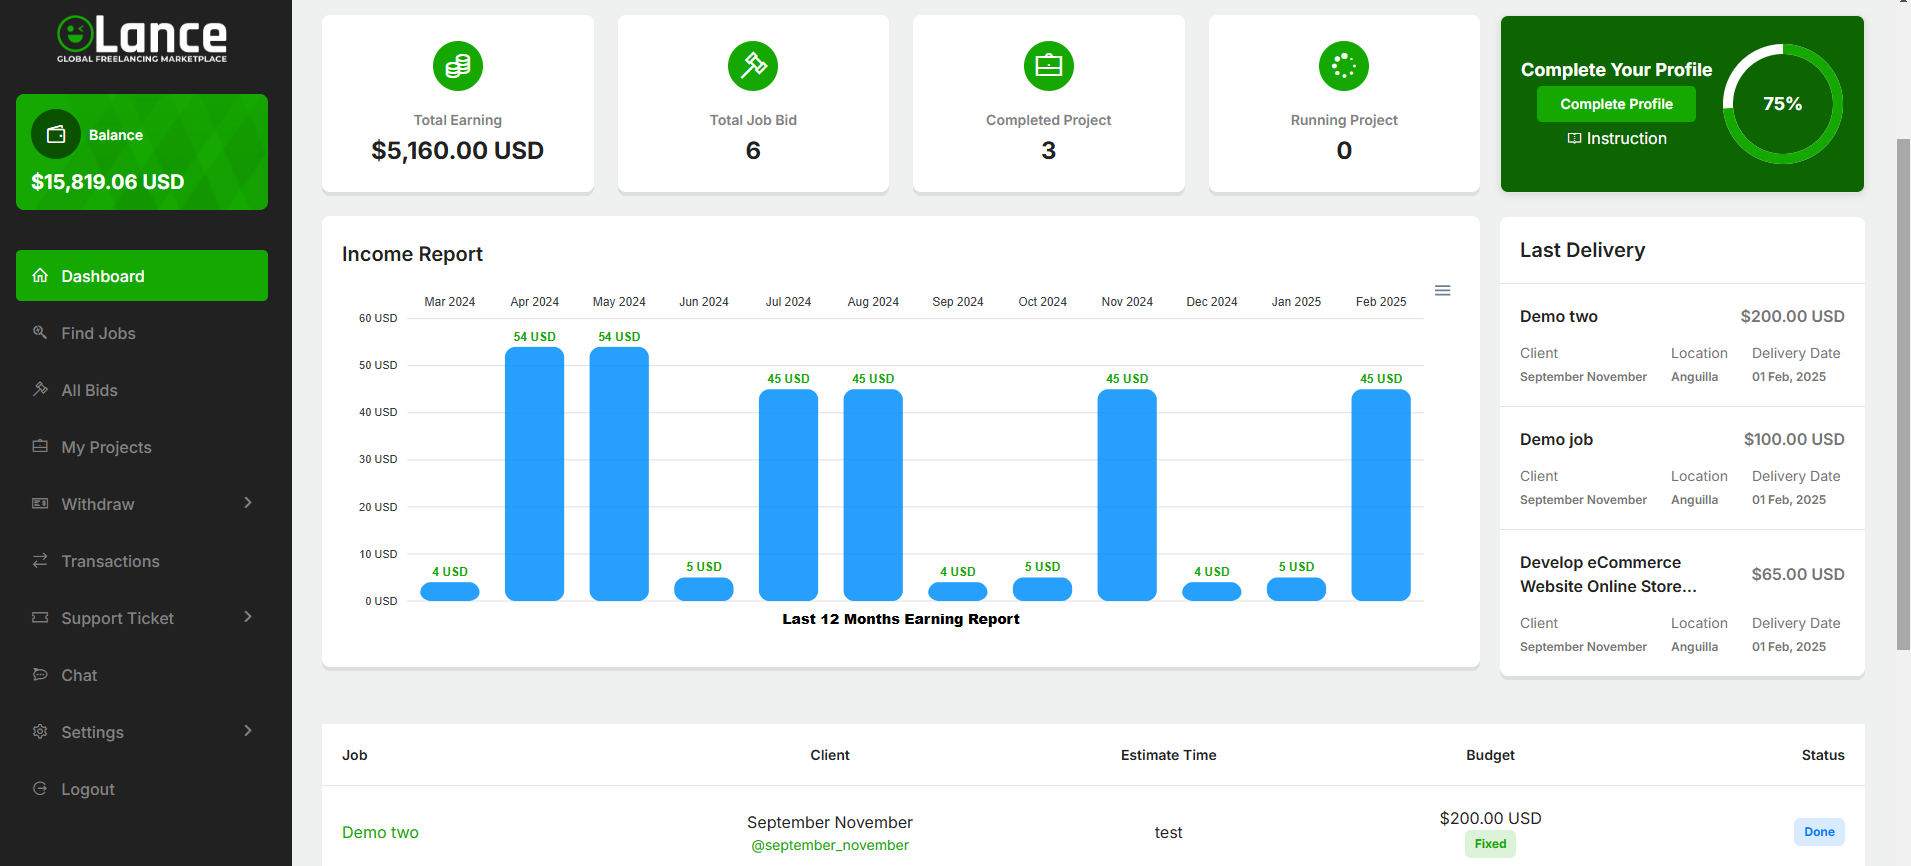
Task: Click the Total Job Bid gavel icon
Action: tap(753, 66)
